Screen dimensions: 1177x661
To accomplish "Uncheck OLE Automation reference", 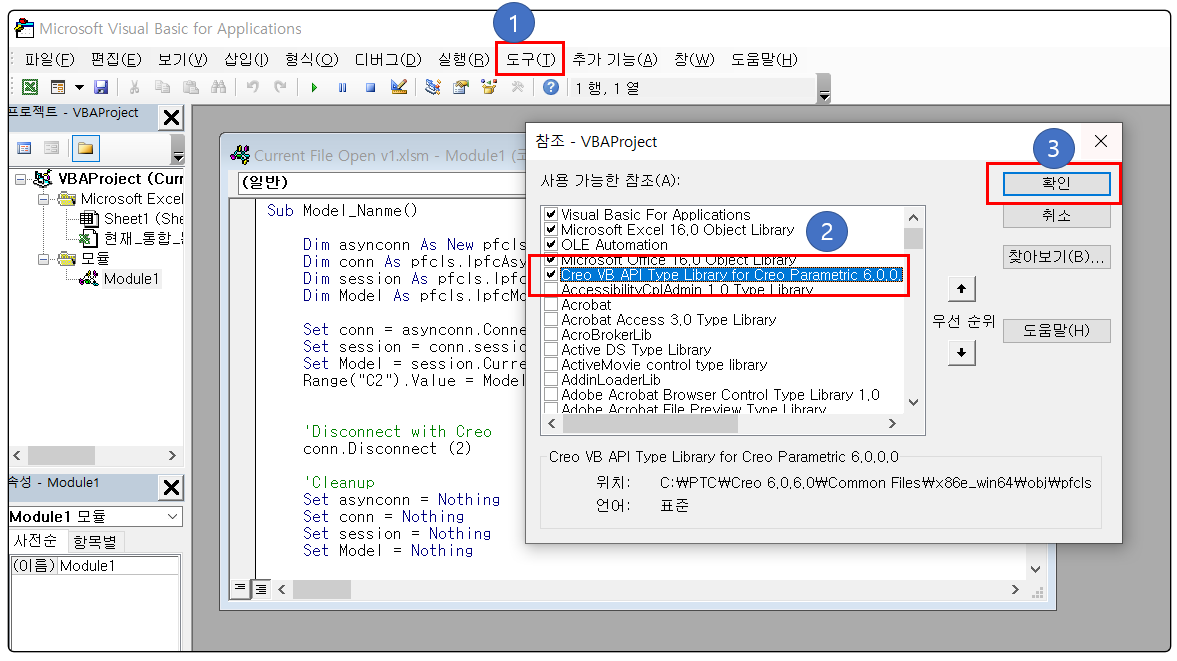I will click(x=551, y=245).
